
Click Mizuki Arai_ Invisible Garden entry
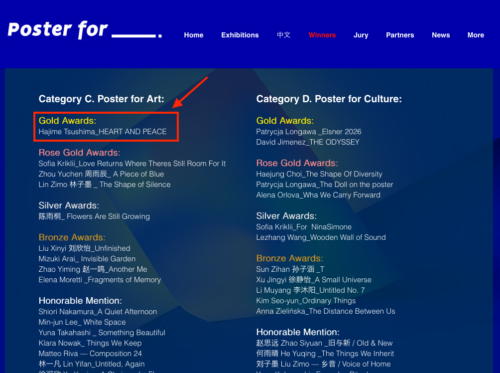tap(87, 259)
